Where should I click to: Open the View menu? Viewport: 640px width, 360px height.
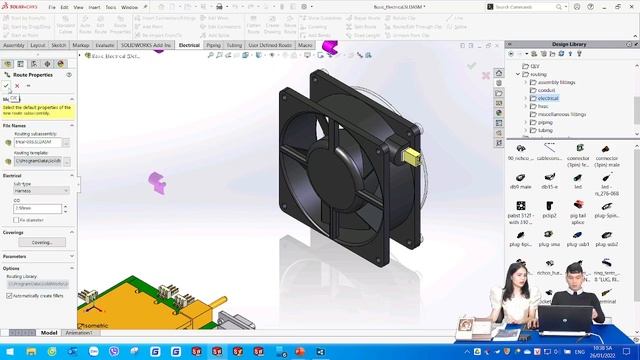pos(78,7)
